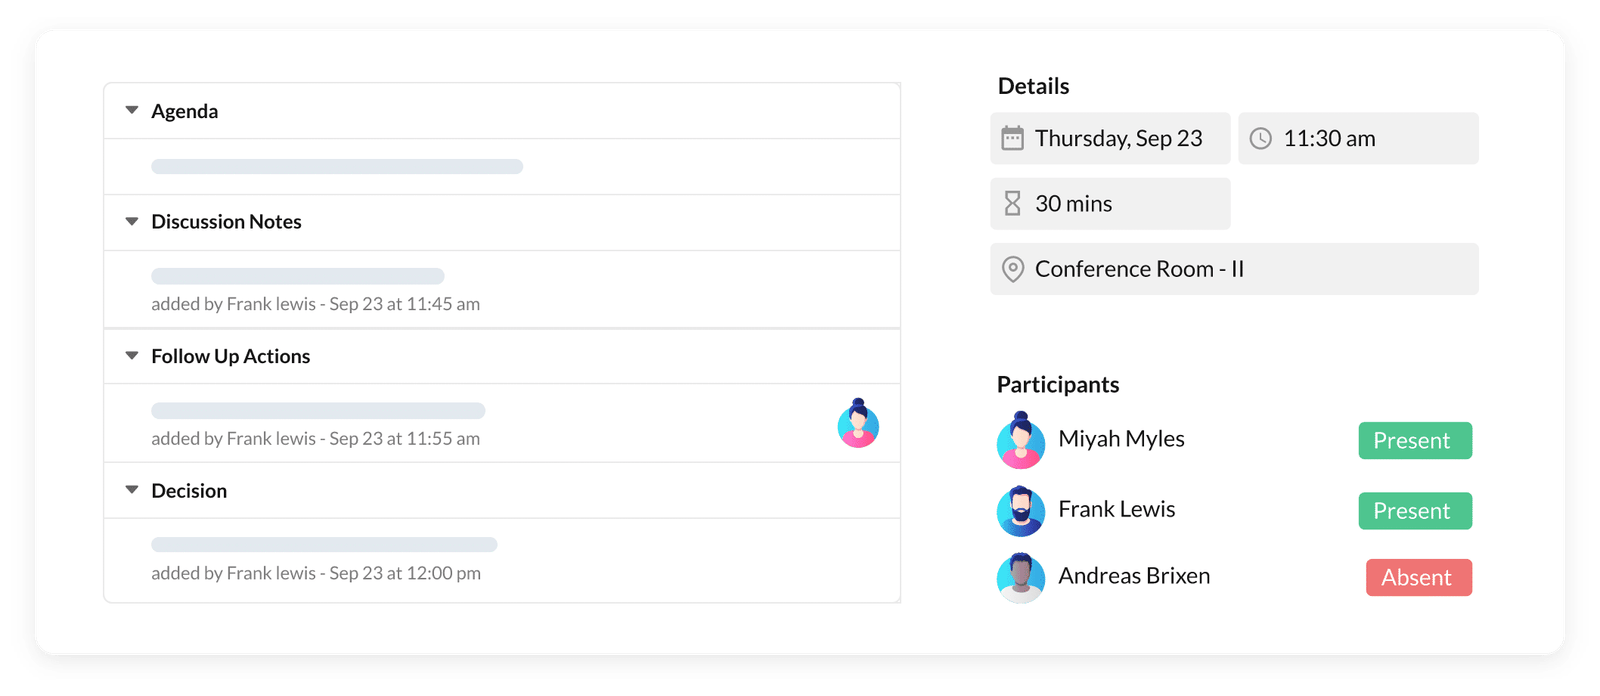Collapse the Decision section arrow
The height and width of the screenshot is (696, 1600).
131,490
